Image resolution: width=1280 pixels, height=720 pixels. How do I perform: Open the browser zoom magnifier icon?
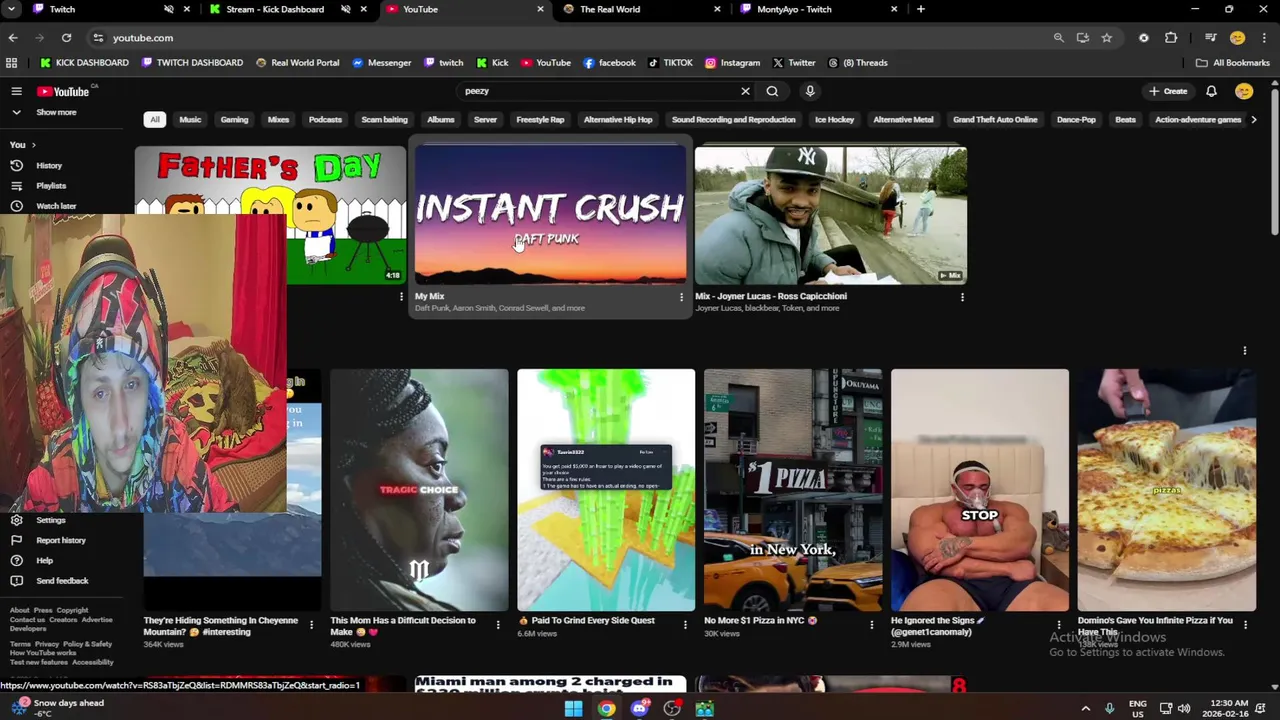point(1058,38)
